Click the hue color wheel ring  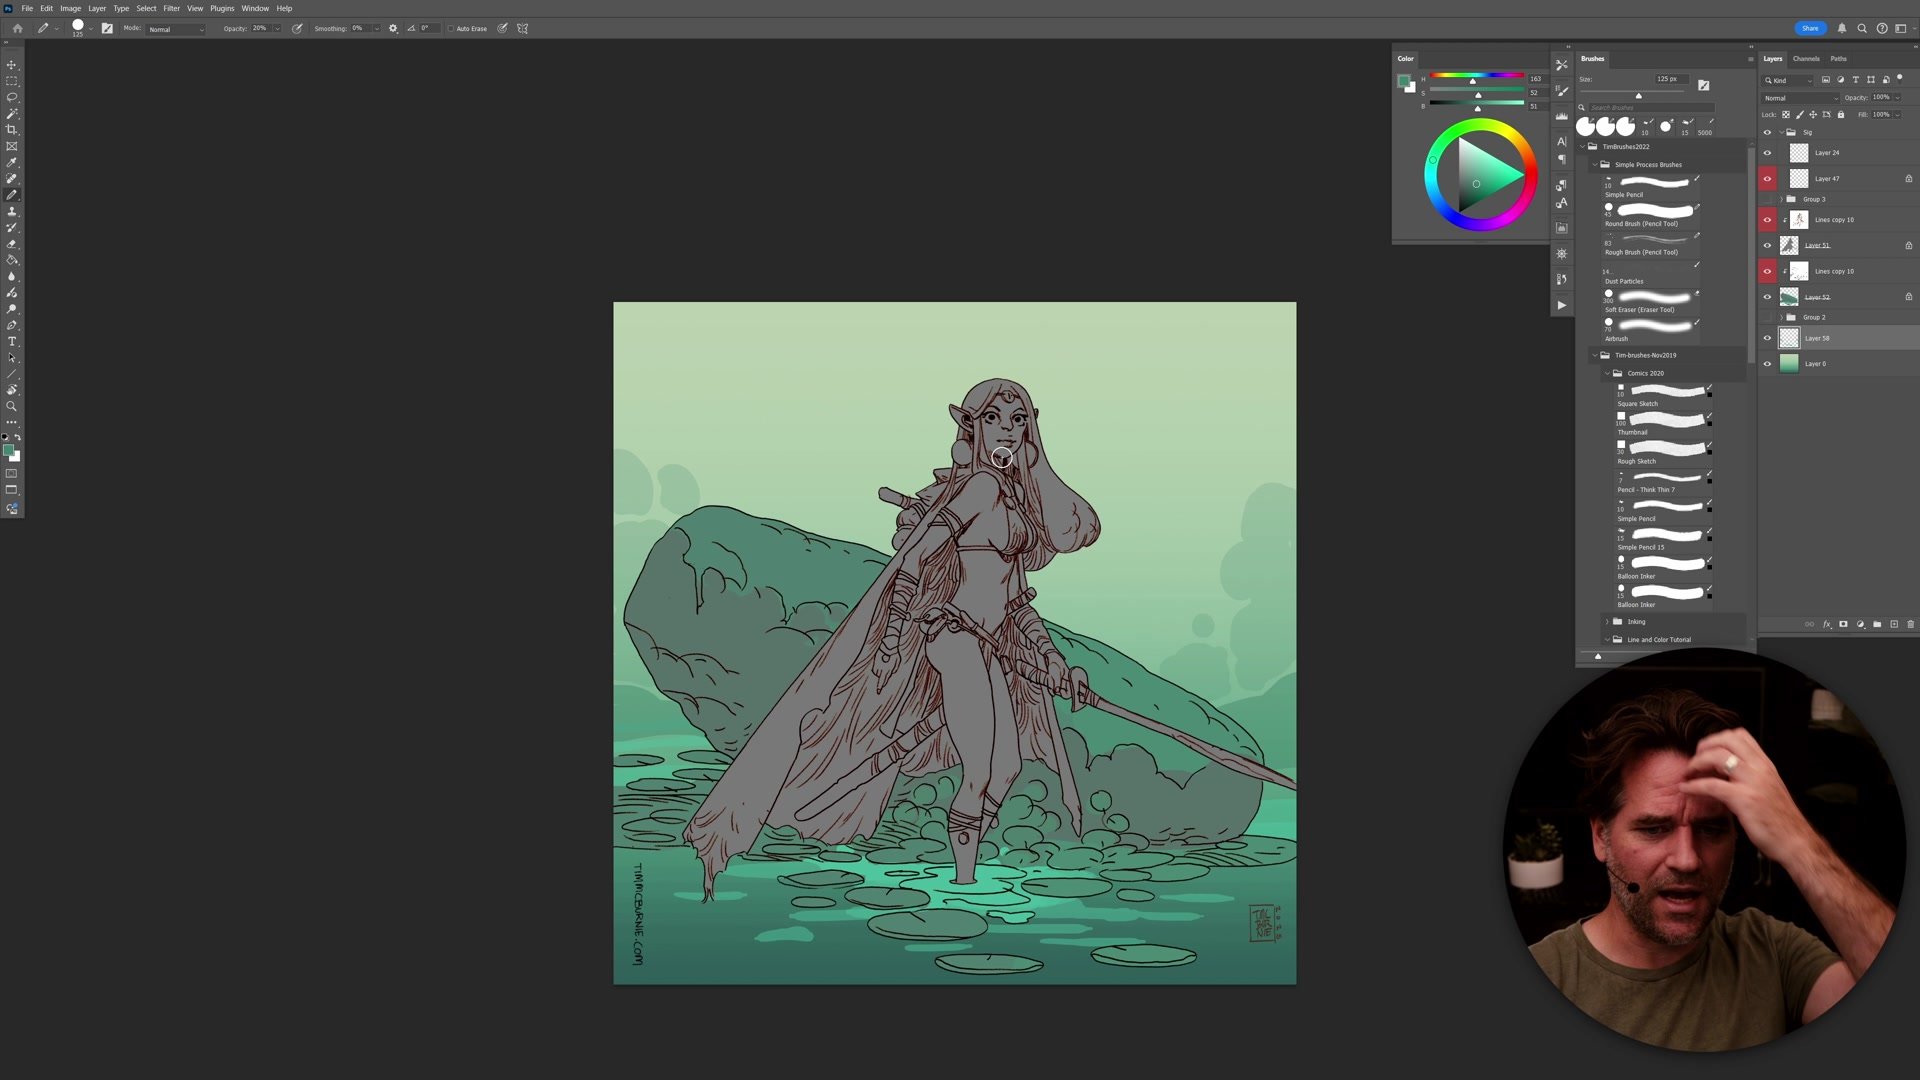[1480, 125]
